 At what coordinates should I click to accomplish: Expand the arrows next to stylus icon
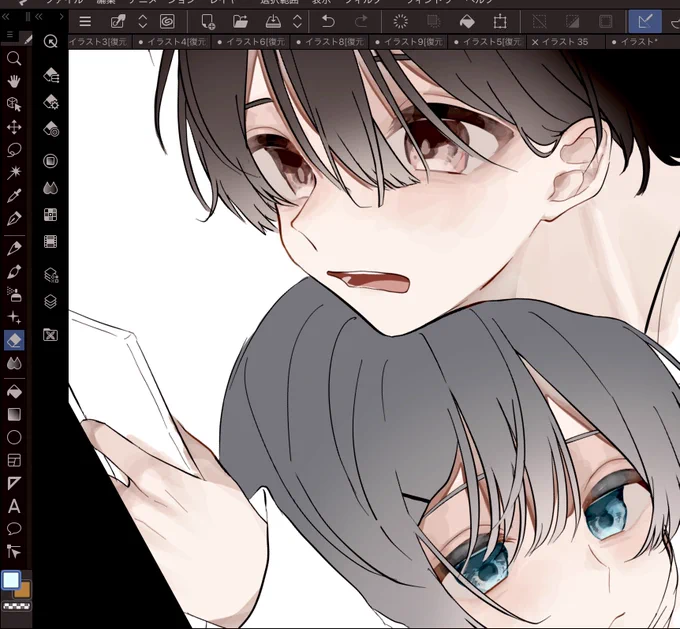click(x=142, y=21)
